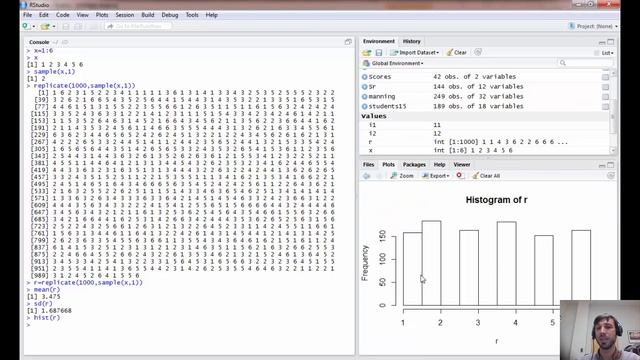Switch to the Packages tab
Screen dimensions: 640x360
(x=414, y=164)
